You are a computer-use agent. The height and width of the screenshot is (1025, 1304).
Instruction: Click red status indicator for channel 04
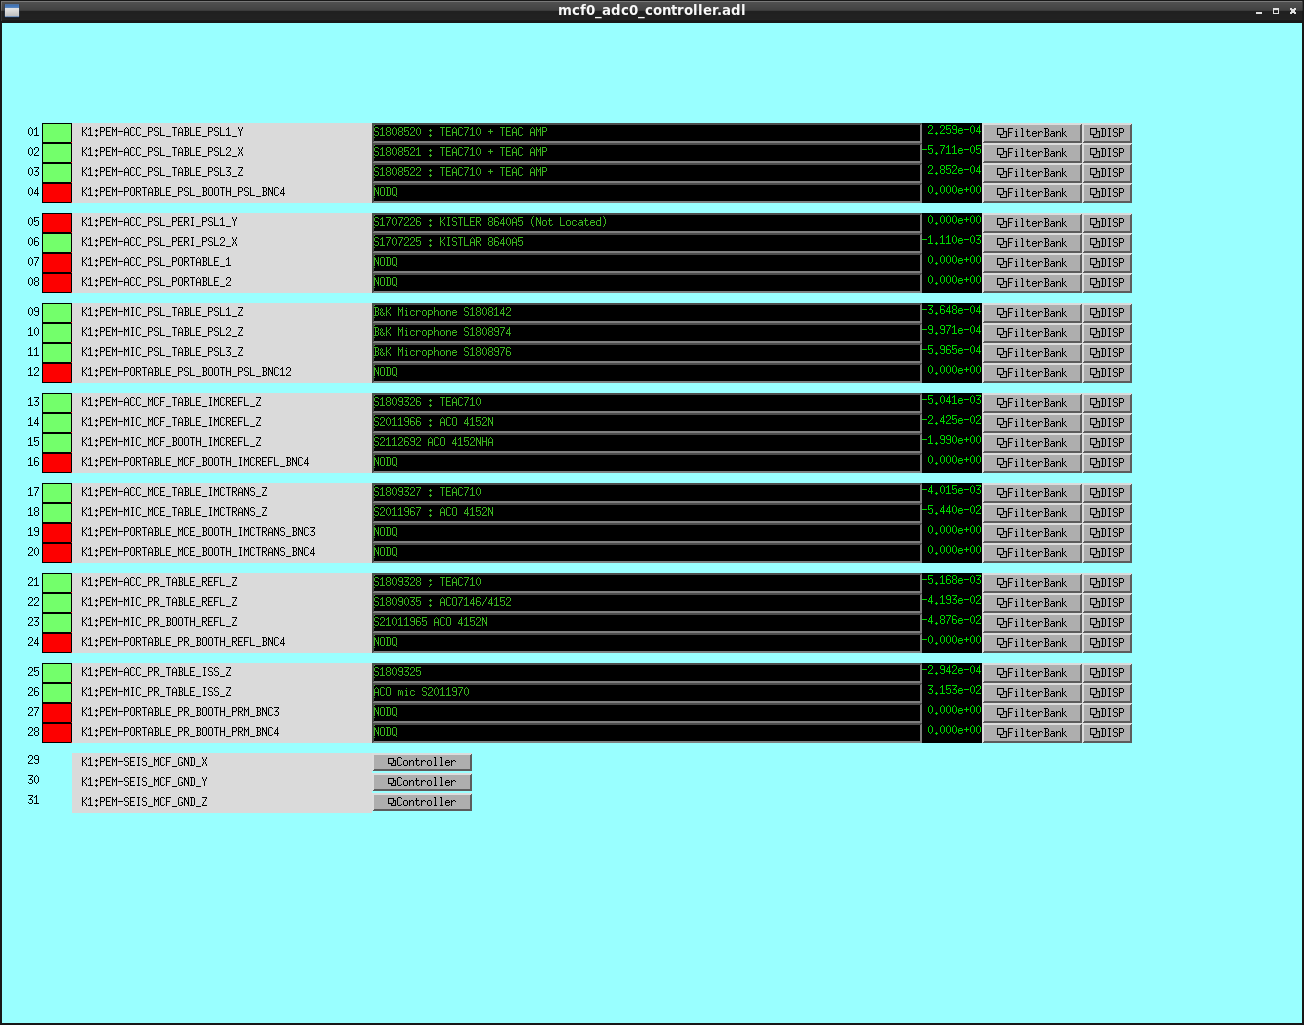tap(57, 193)
